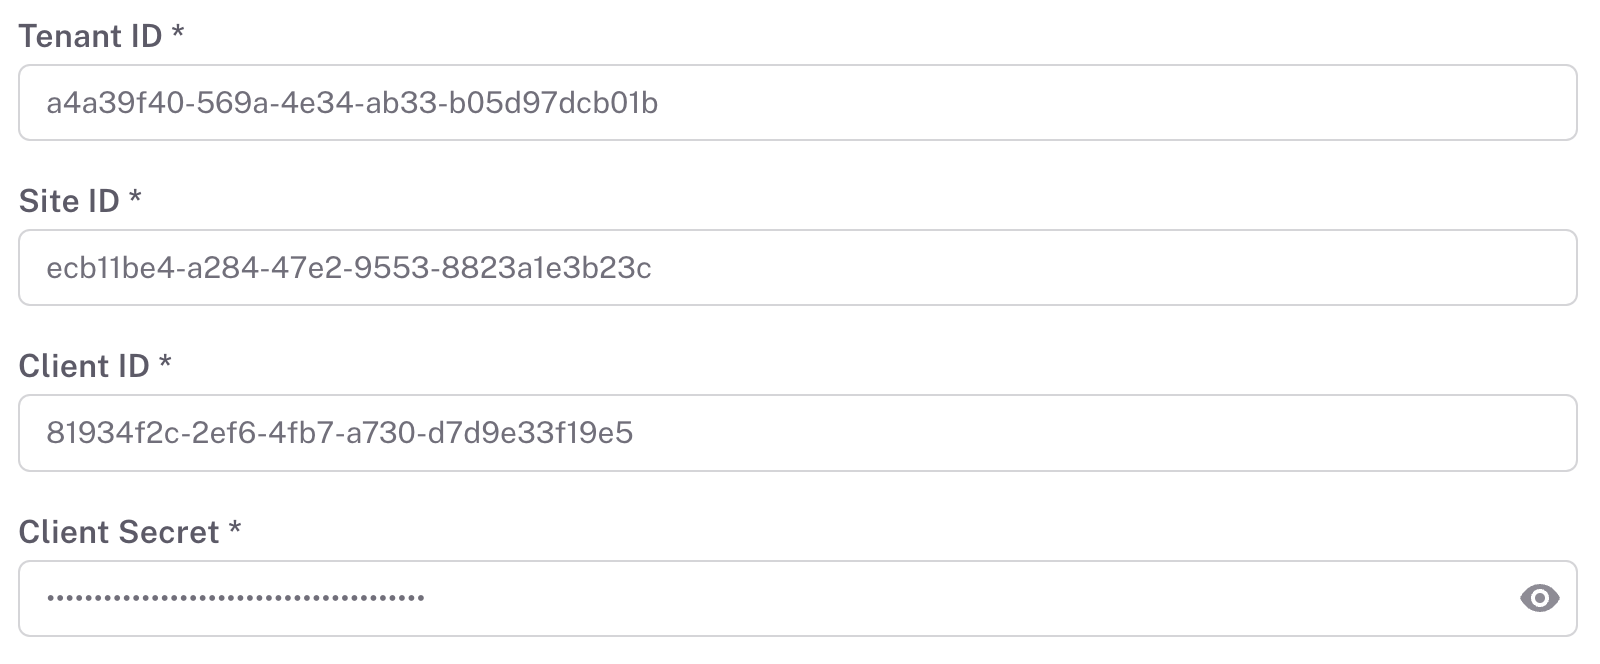Viewport: 1600px width, 664px height.
Task: Place cursor right after Client ID value
Action: tap(635, 433)
